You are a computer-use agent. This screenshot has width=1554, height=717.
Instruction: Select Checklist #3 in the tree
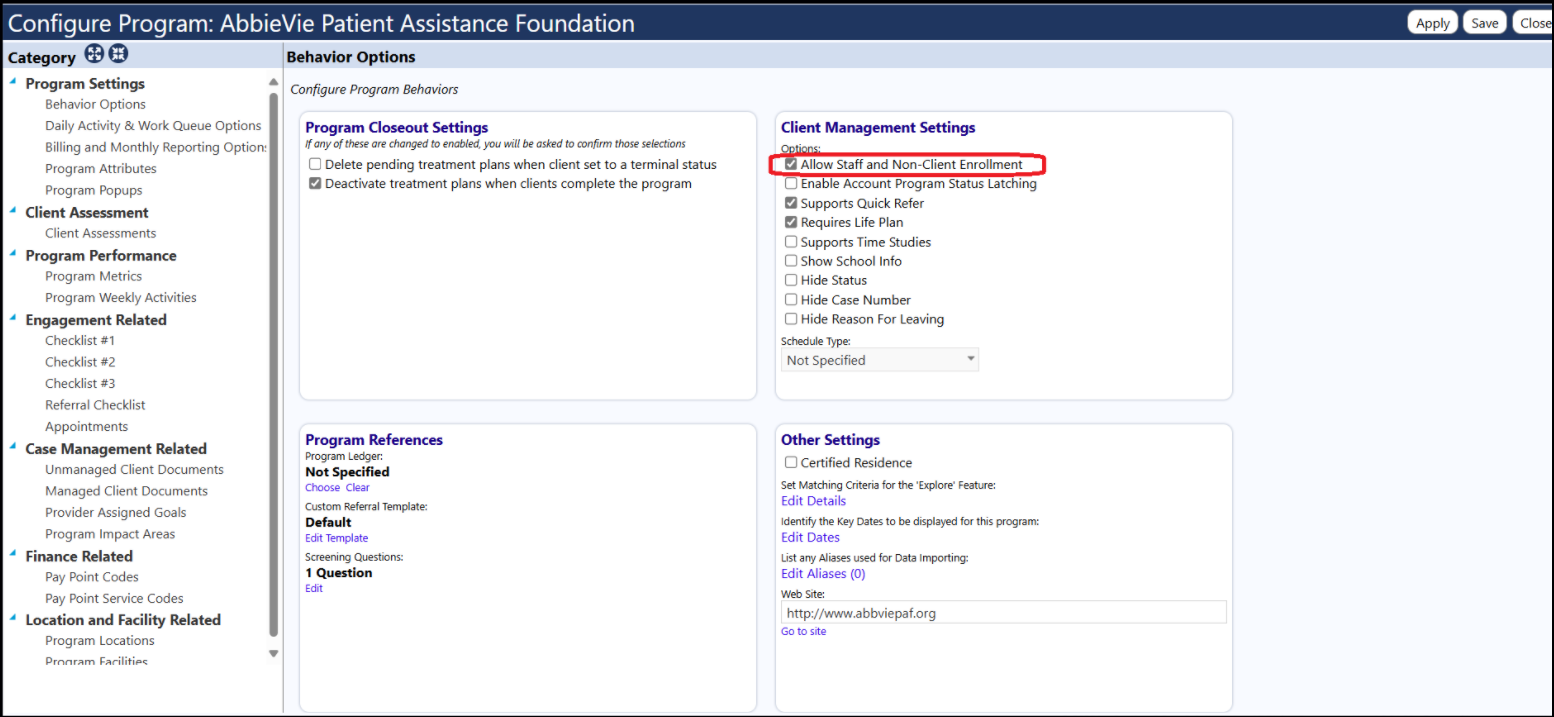click(x=80, y=384)
